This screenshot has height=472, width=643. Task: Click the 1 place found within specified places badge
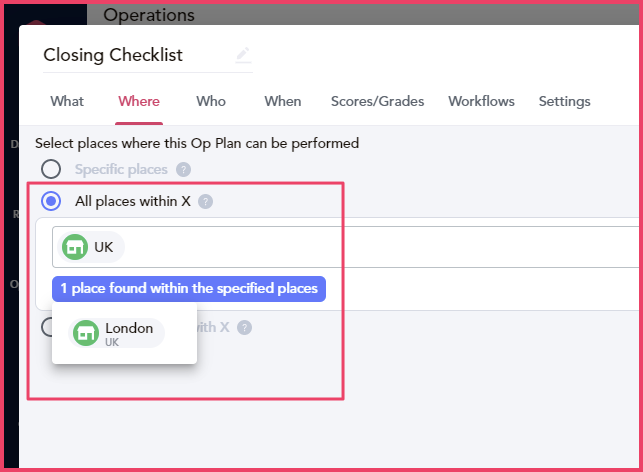point(189,289)
